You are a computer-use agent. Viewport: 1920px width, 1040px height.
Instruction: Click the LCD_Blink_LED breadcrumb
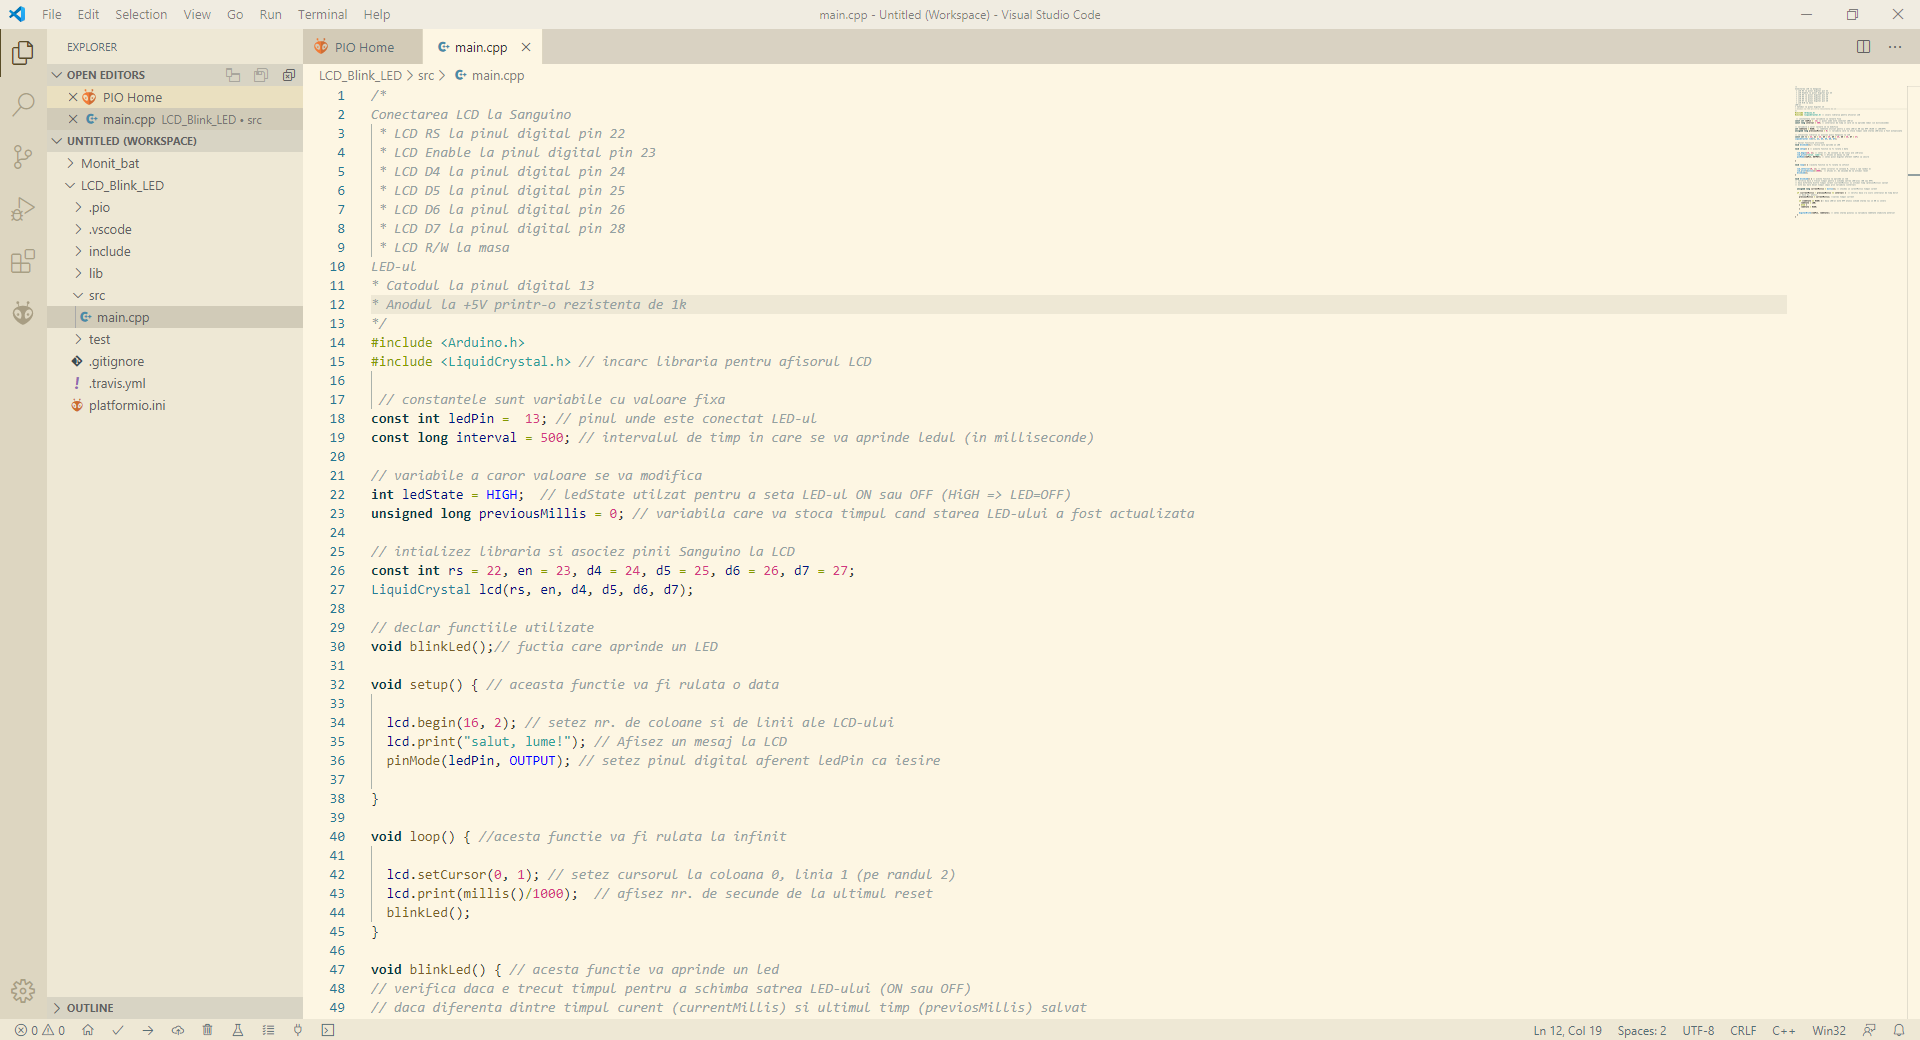(360, 75)
